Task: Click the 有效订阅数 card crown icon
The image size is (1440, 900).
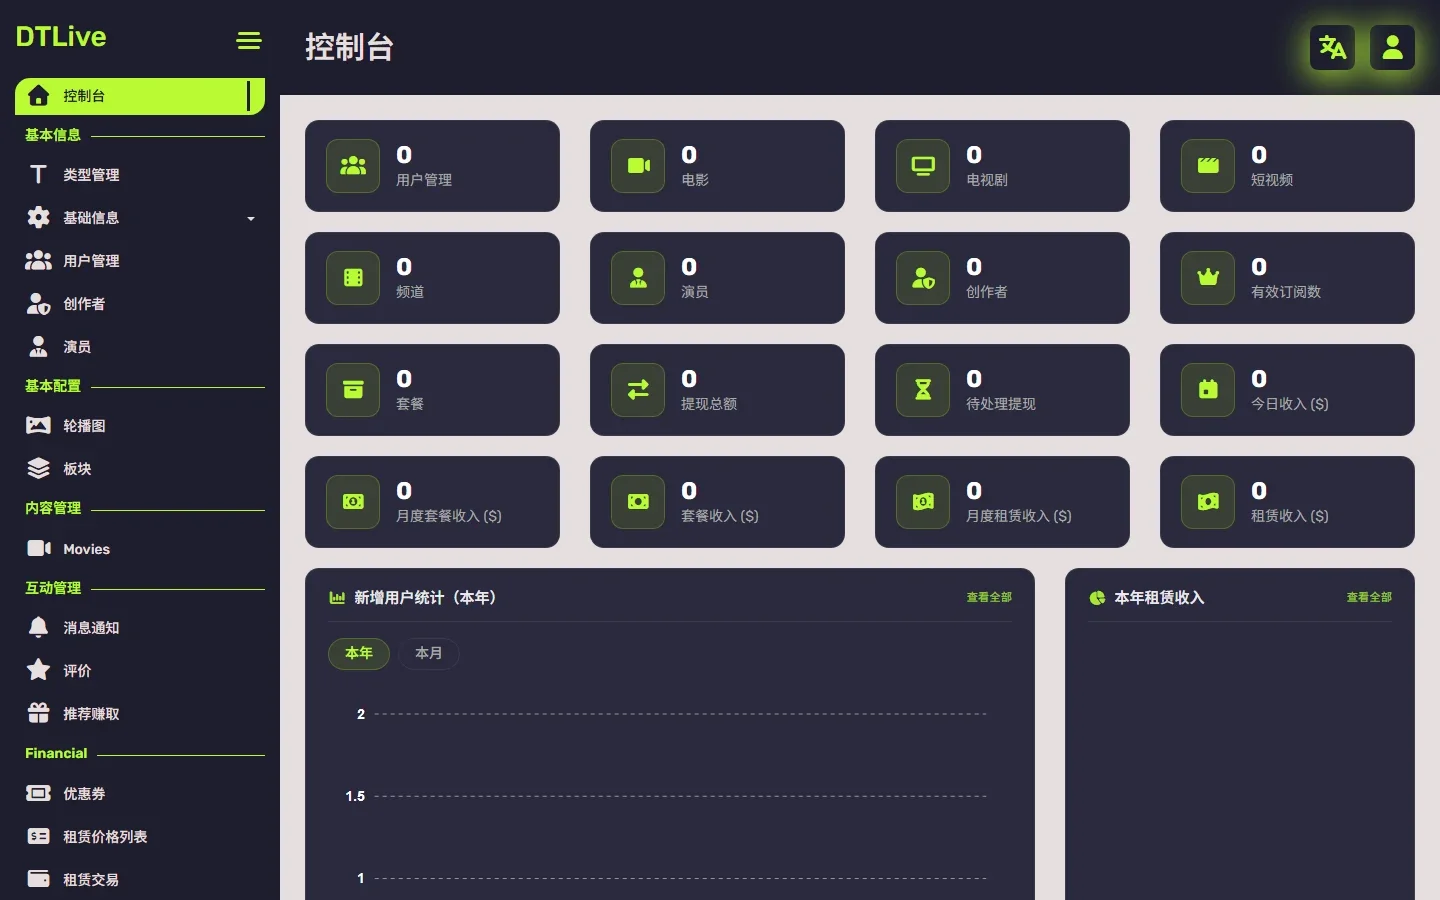Action: click(x=1208, y=278)
